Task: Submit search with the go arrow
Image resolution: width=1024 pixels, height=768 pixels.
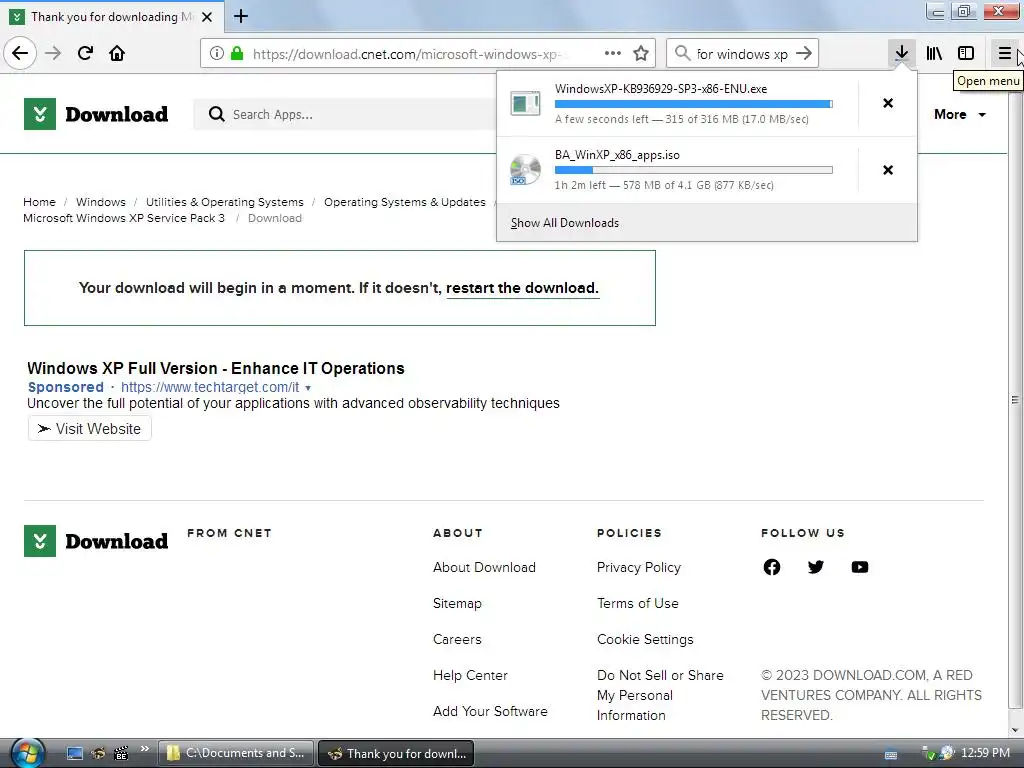Action: (x=804, y=53)
